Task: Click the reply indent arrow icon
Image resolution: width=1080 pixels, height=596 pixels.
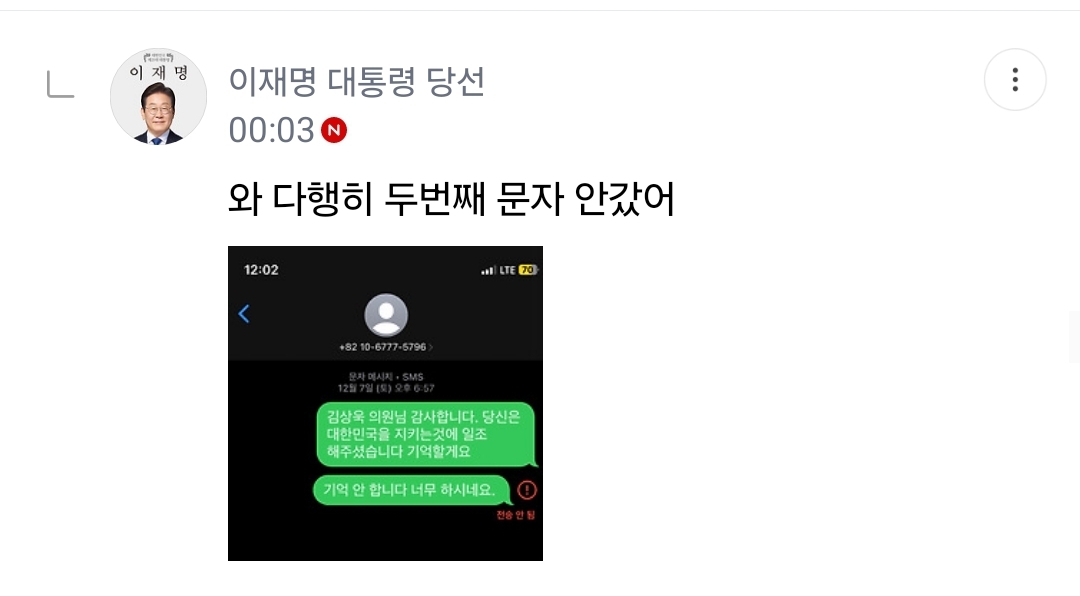Action: pos(60,85)
